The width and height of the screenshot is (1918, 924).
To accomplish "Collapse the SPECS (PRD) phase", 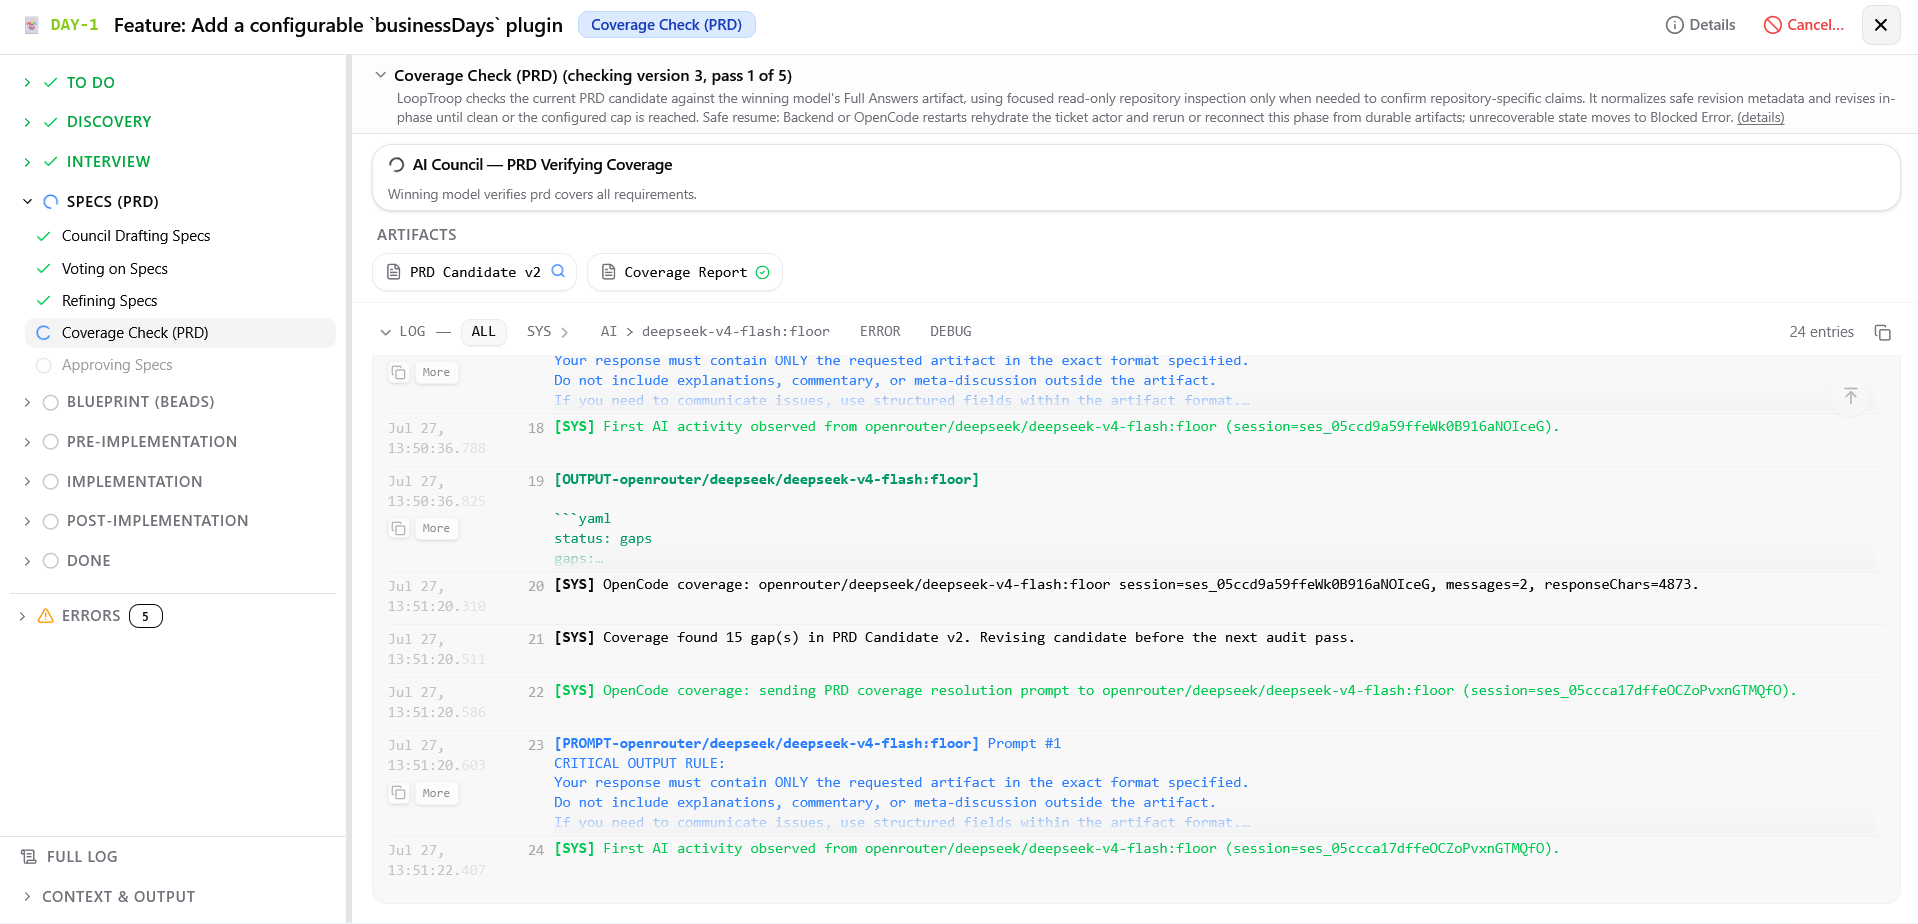I will pyautogui.click(x=27, y=202).
